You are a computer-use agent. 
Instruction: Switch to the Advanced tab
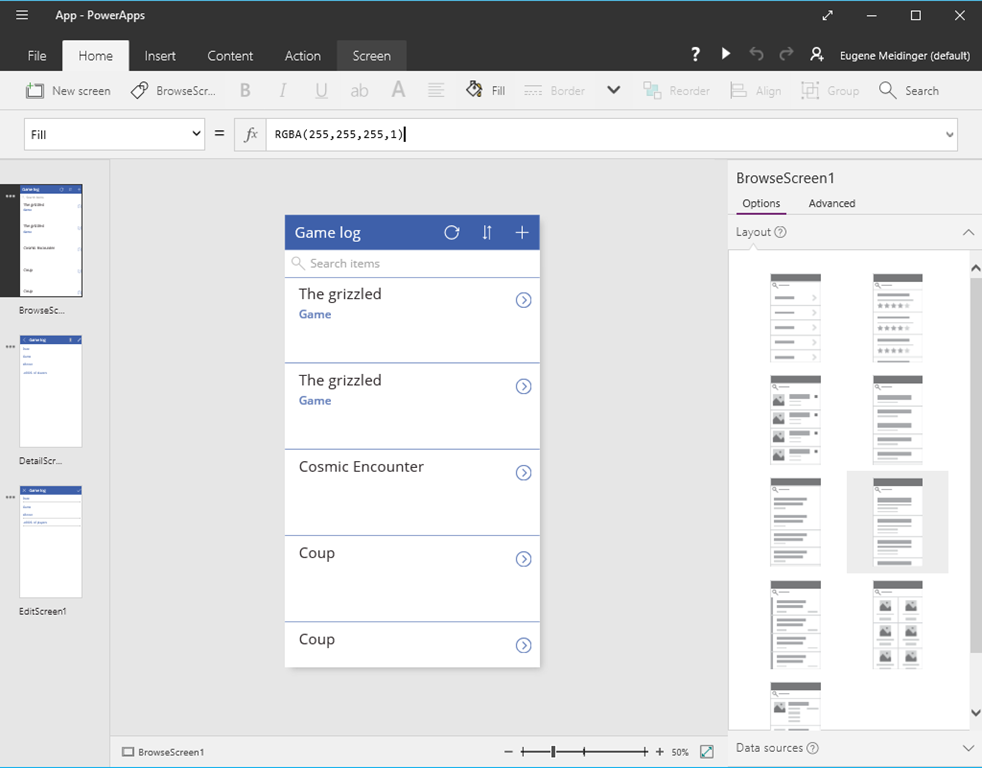pyautogui.click(x=832, y=204)
